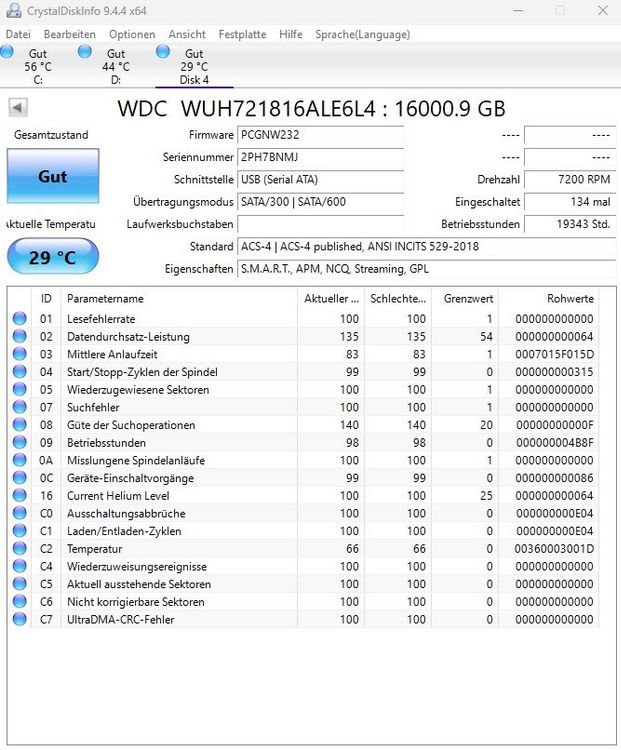Click the status orb for drive D:

coord(85,51)
